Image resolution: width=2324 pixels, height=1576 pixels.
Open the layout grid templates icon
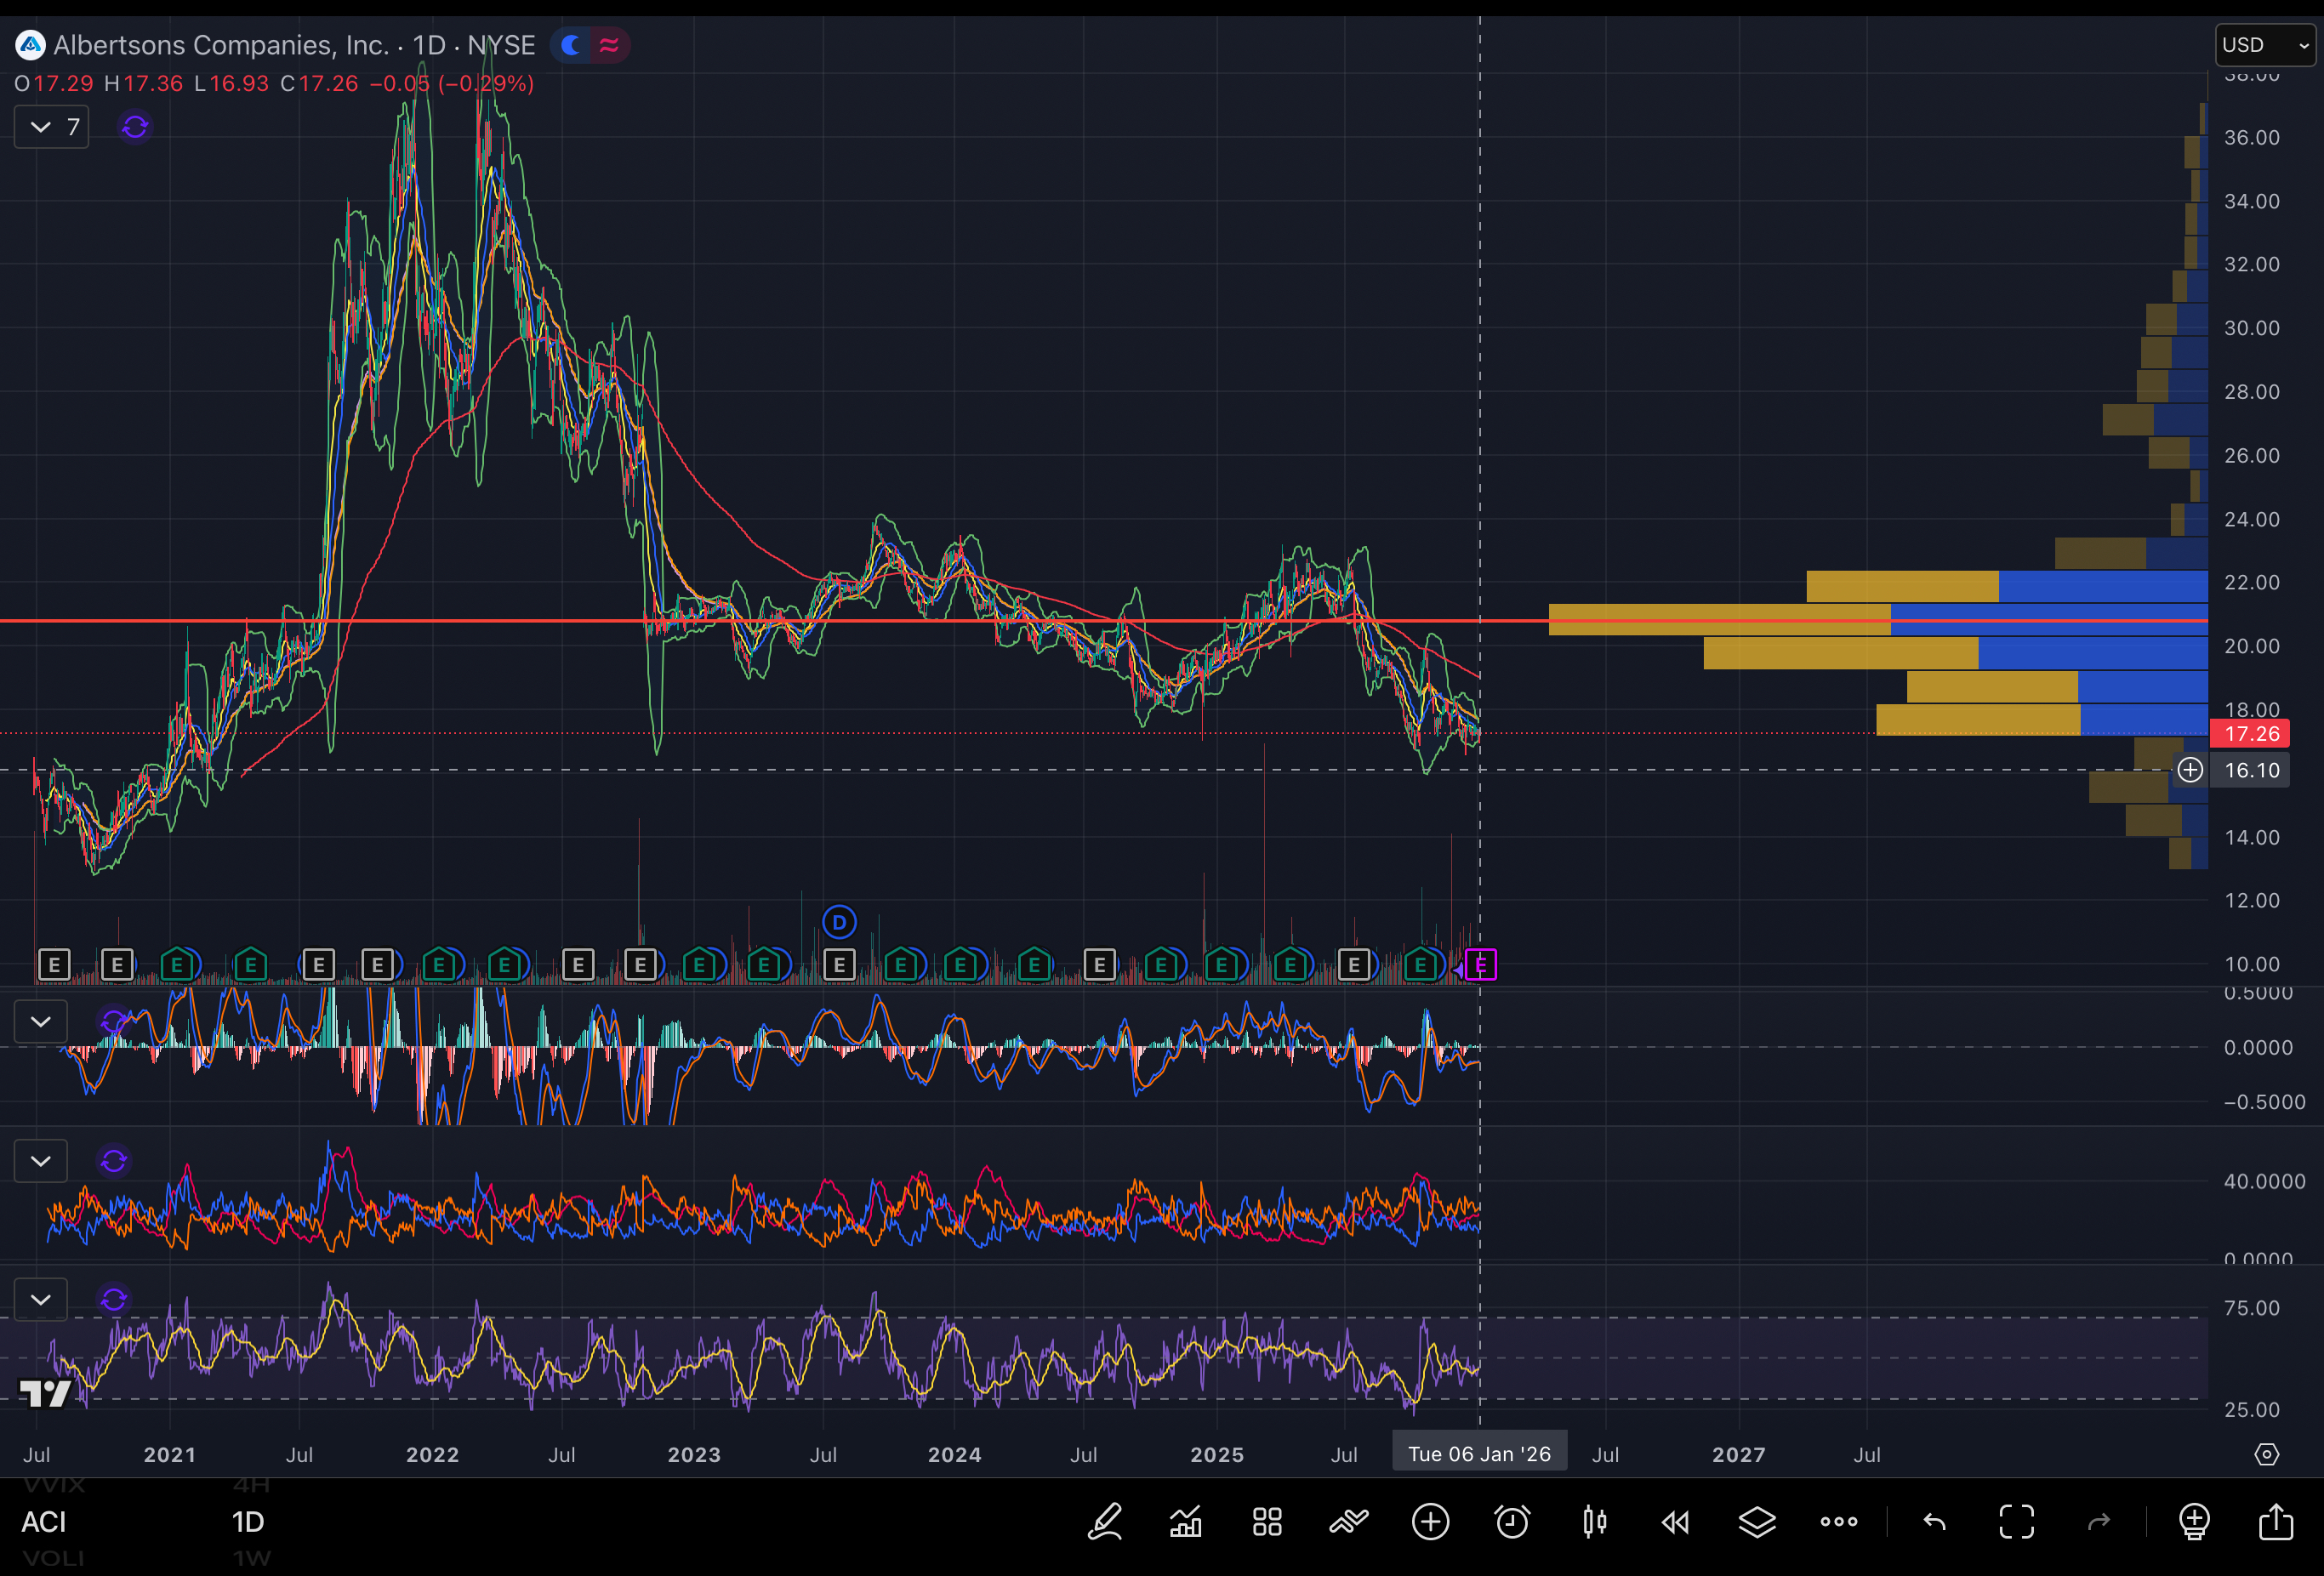click(x=1267, y=1522)
